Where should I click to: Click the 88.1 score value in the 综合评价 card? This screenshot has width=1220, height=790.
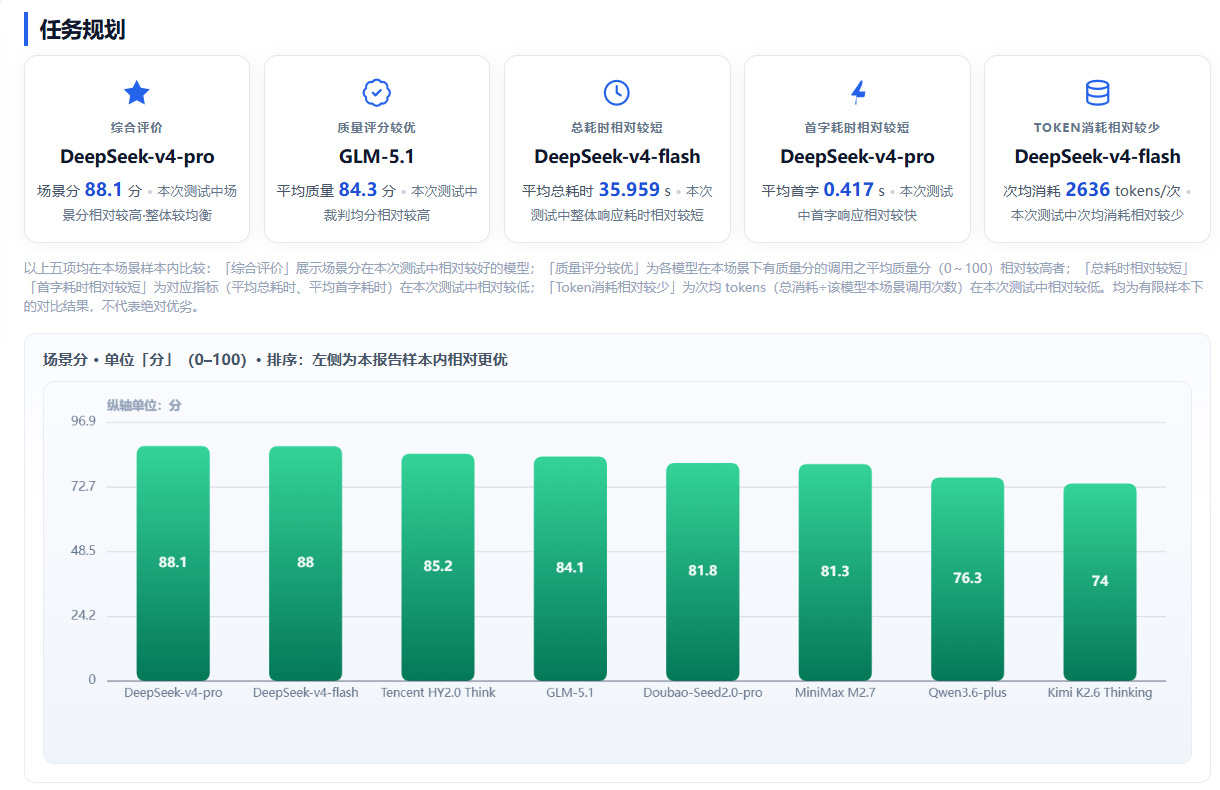tap(103, 190)
